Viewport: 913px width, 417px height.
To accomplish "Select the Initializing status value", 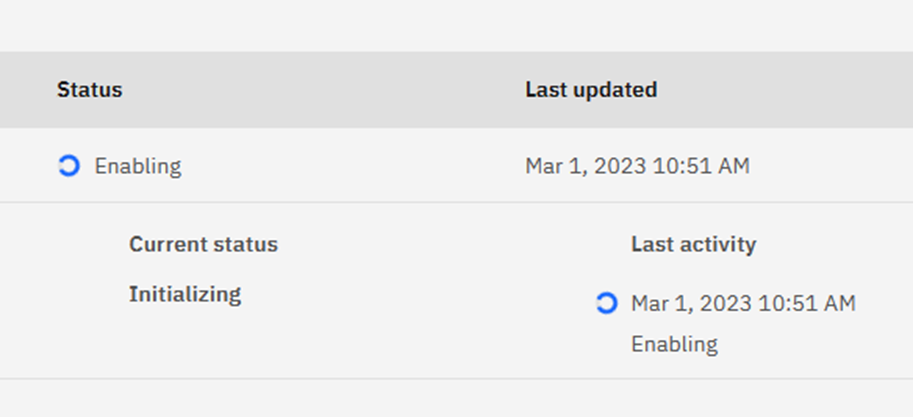I will (185, 294).
